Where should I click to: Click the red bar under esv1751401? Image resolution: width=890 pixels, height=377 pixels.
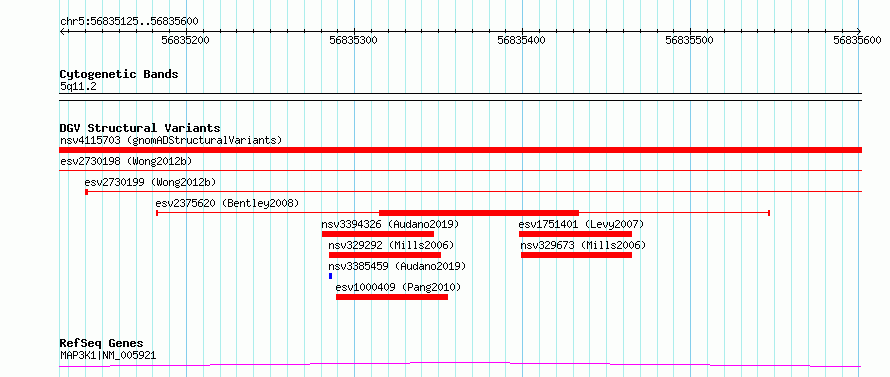[x=575, y=234]
